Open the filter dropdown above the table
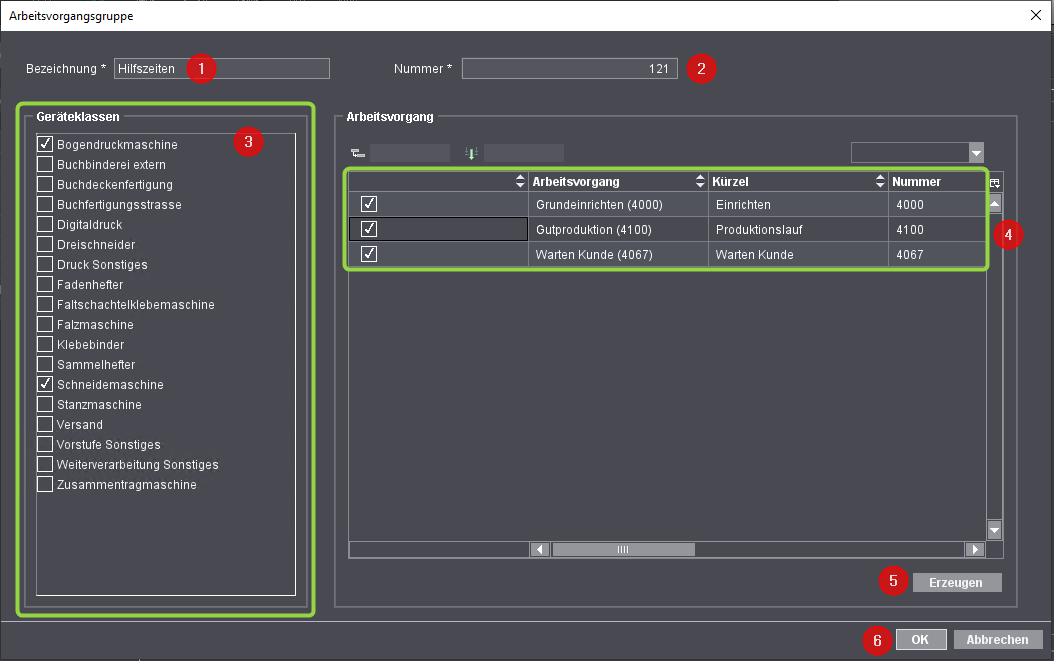This screenshot has height=661, width=1054. coord(976,153)
